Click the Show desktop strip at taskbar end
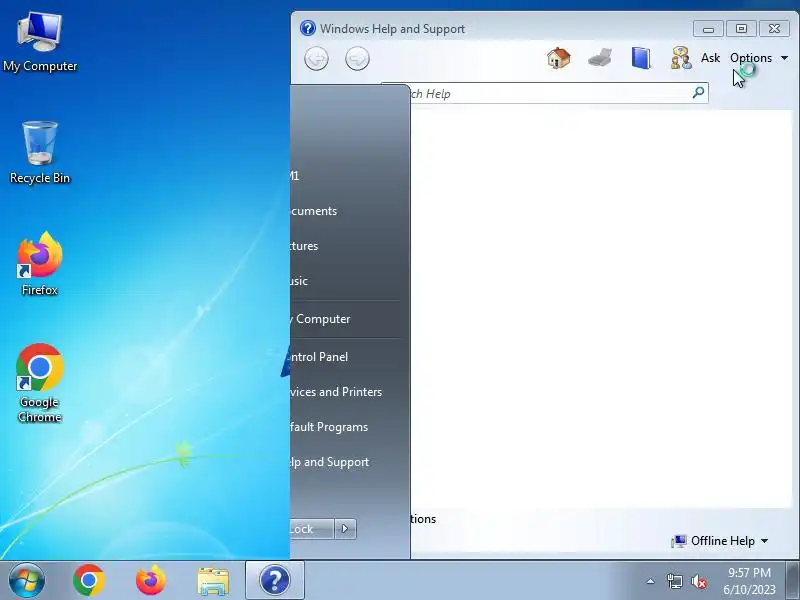Image resolution: width=800 pixels, height=600 pixels. pyautogui.click(x=793, y=580)
